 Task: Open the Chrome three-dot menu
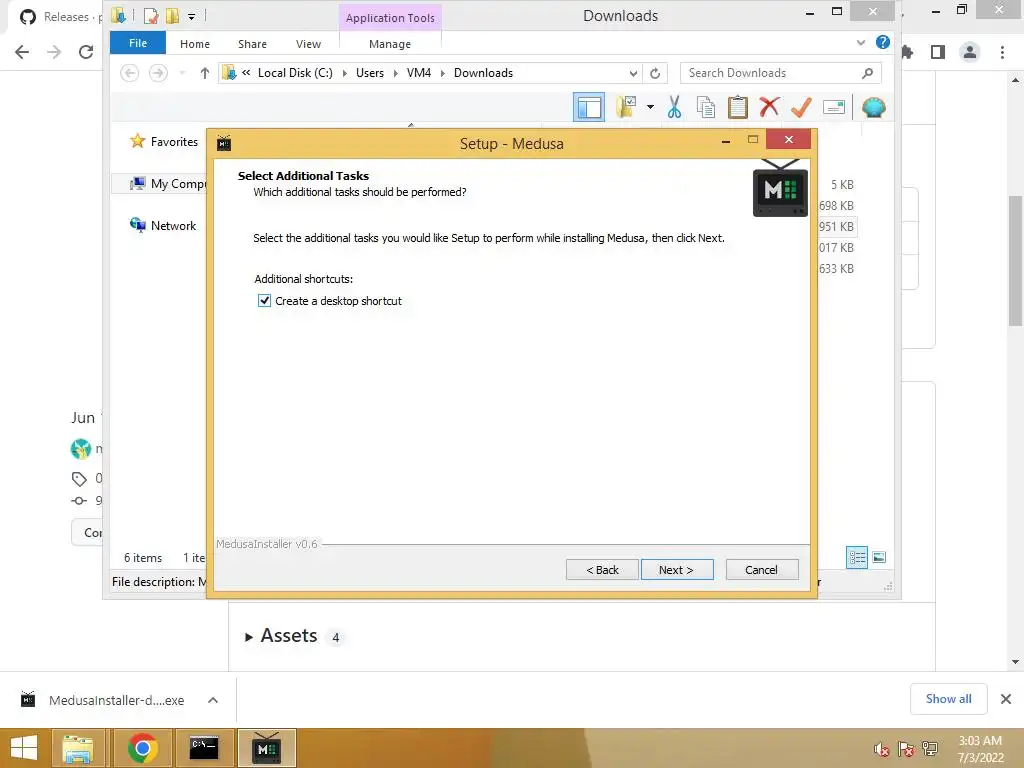[1002, 52]
